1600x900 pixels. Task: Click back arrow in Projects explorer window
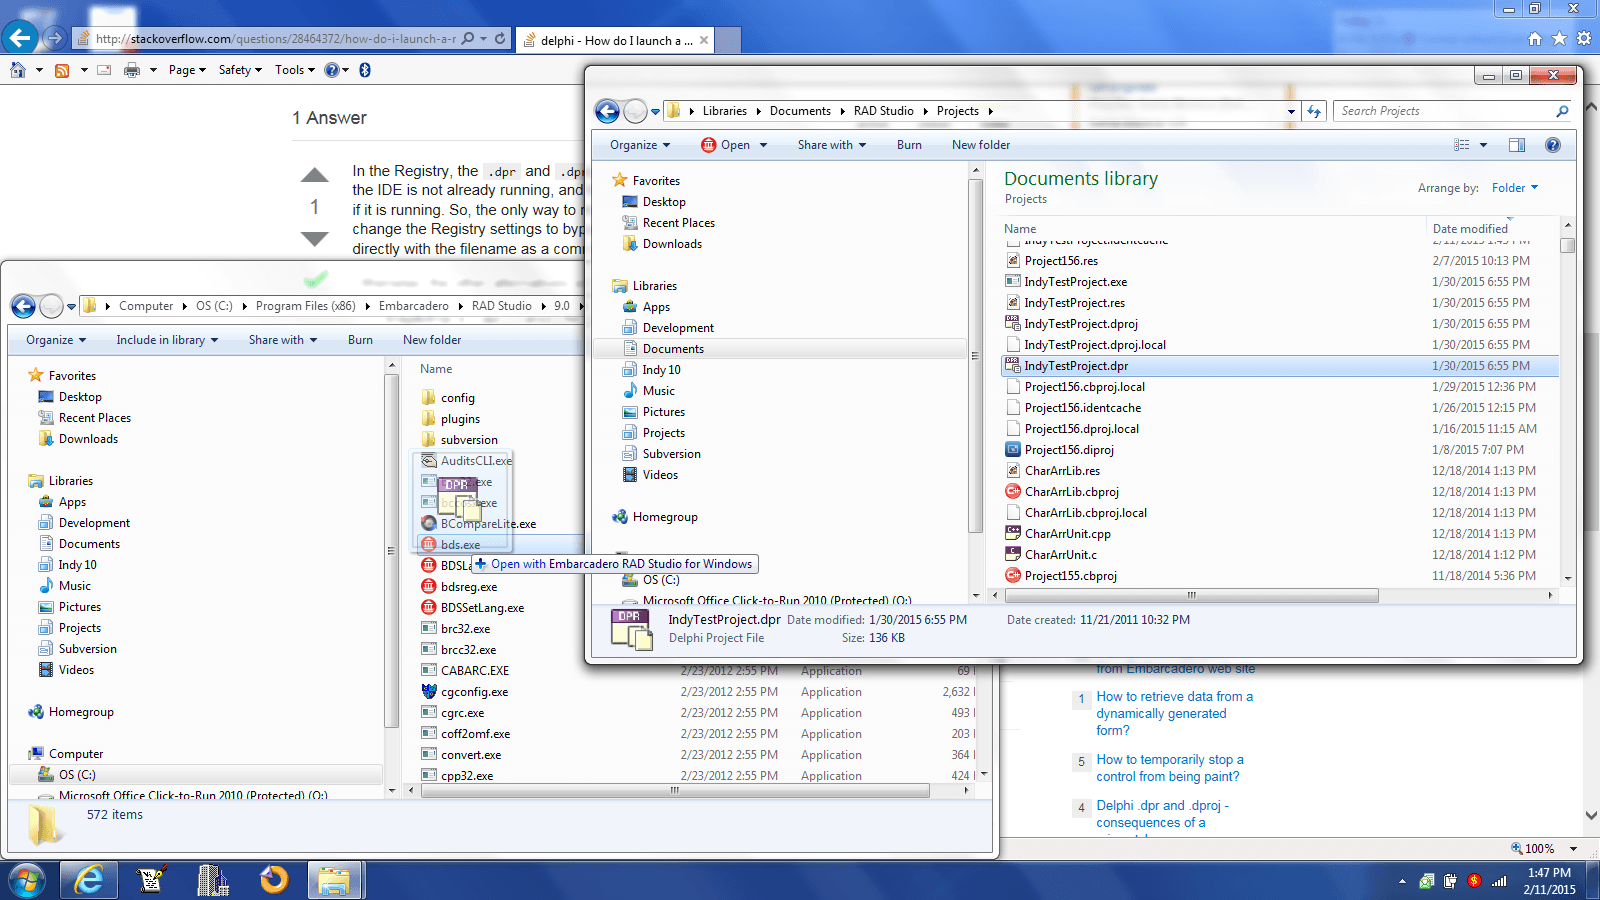(607, 111)
